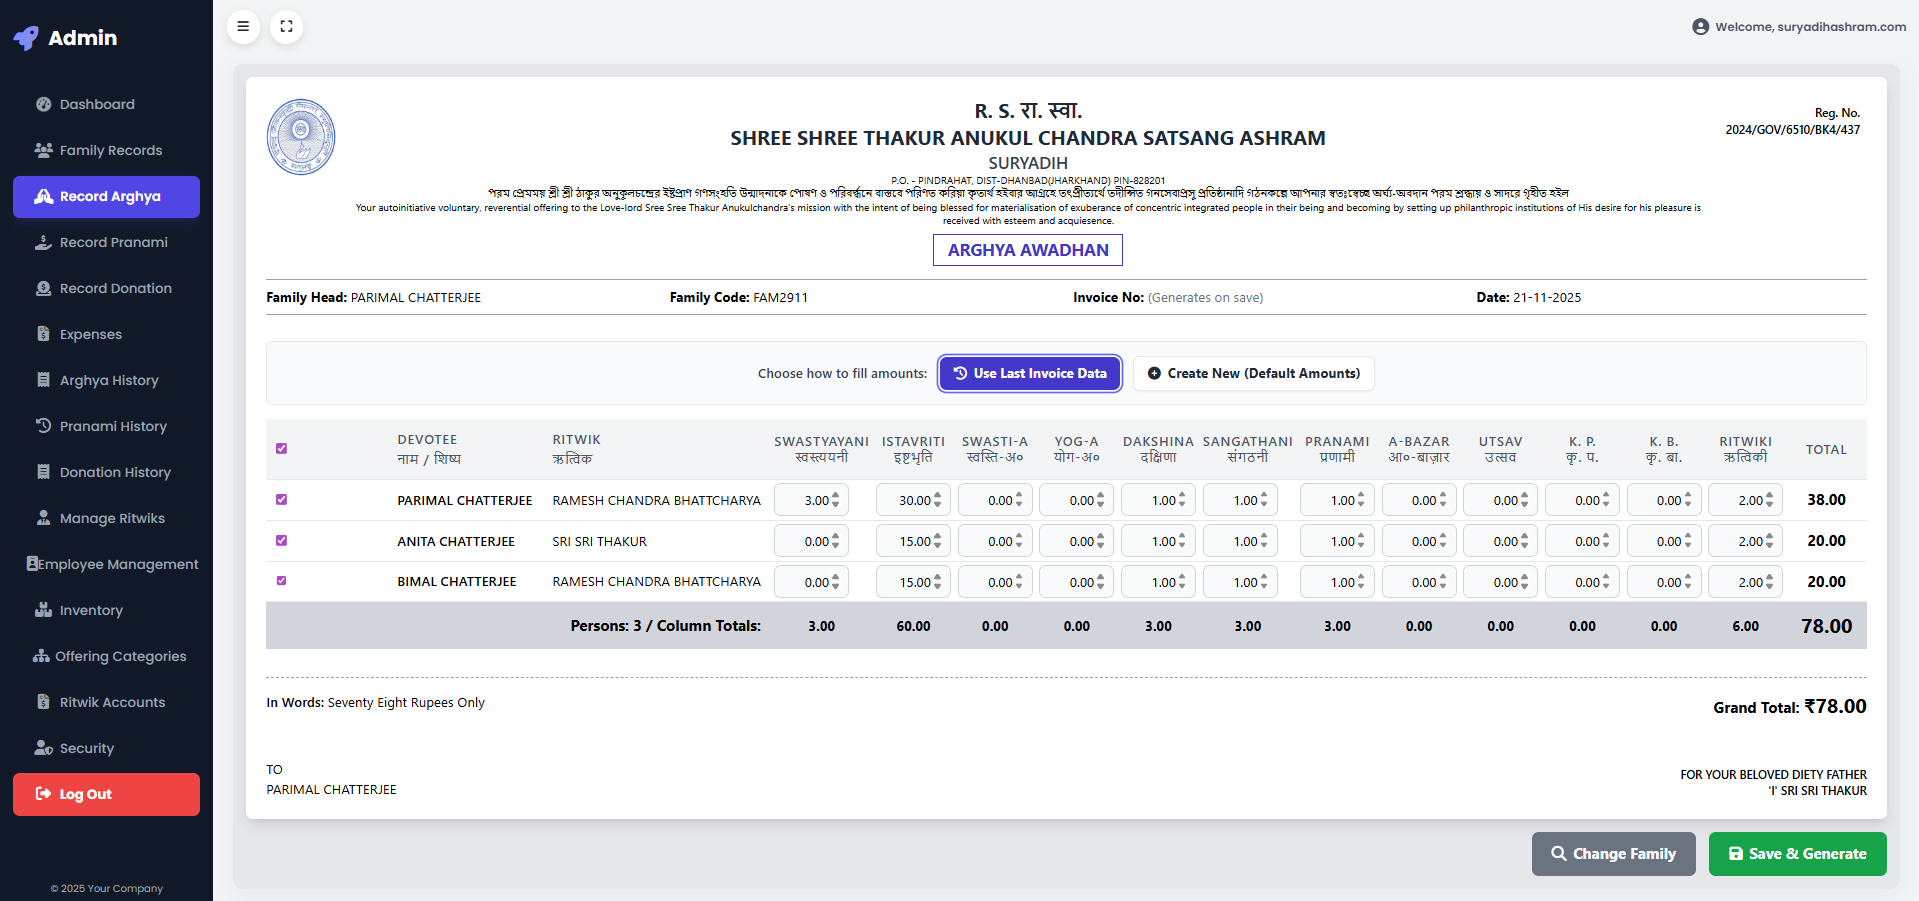Click the Security user-lock icon
Viewport: 1919px width, 901px height.
click(x=44, y=748)
